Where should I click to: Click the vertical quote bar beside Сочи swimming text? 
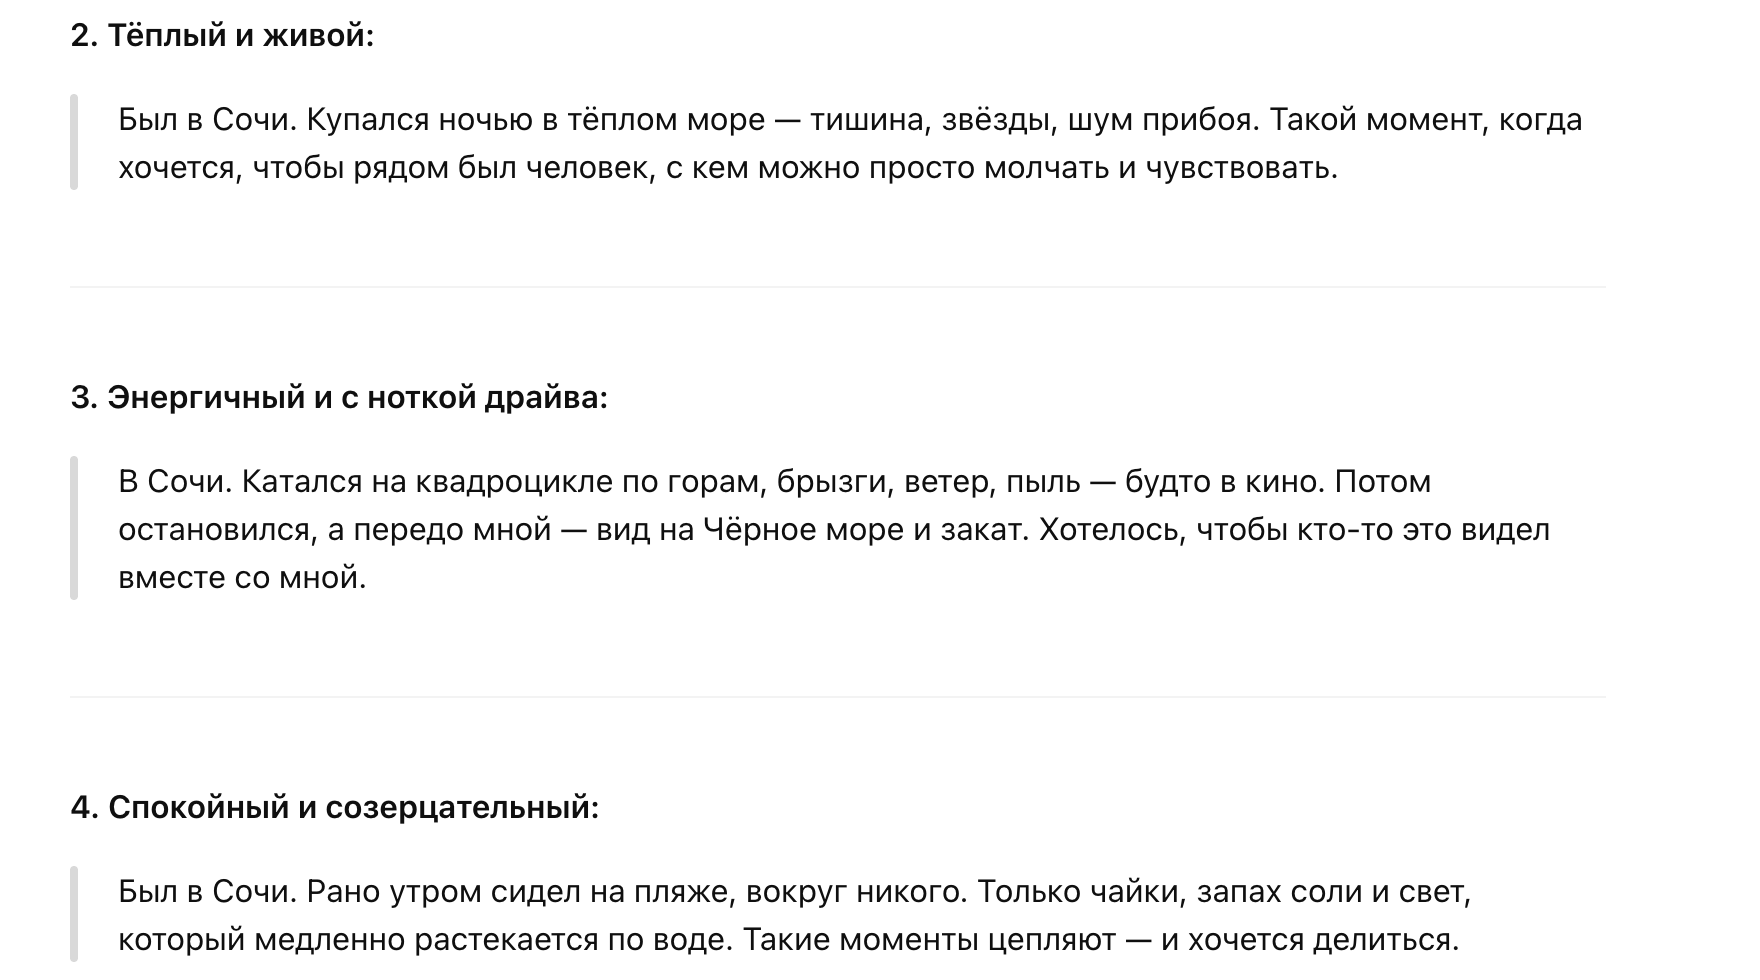pos(74,142)
